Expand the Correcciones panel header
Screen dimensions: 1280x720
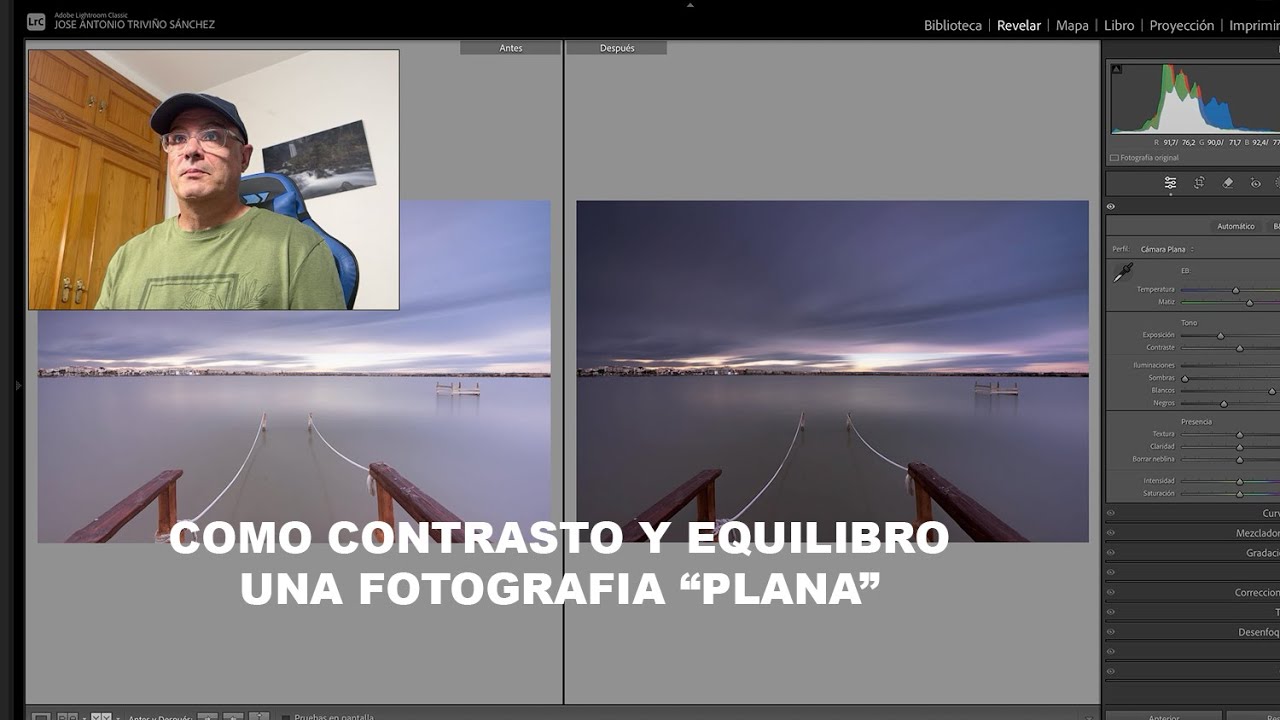point(1192,592)
